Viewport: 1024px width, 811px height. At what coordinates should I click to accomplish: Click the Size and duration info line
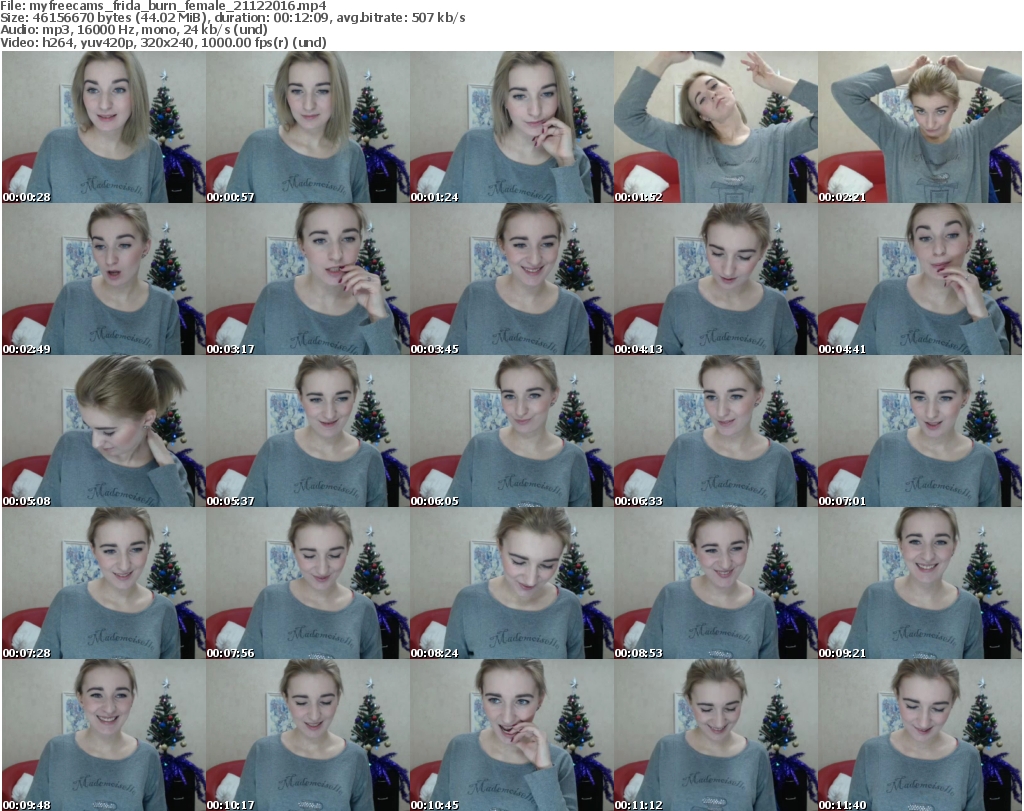tap(232, 18)
